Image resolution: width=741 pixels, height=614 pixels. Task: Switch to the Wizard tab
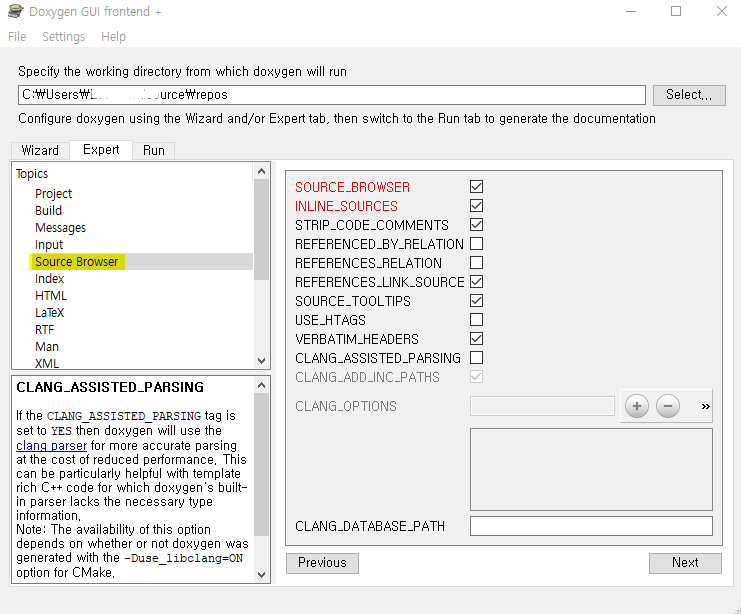tap(40, 150)
